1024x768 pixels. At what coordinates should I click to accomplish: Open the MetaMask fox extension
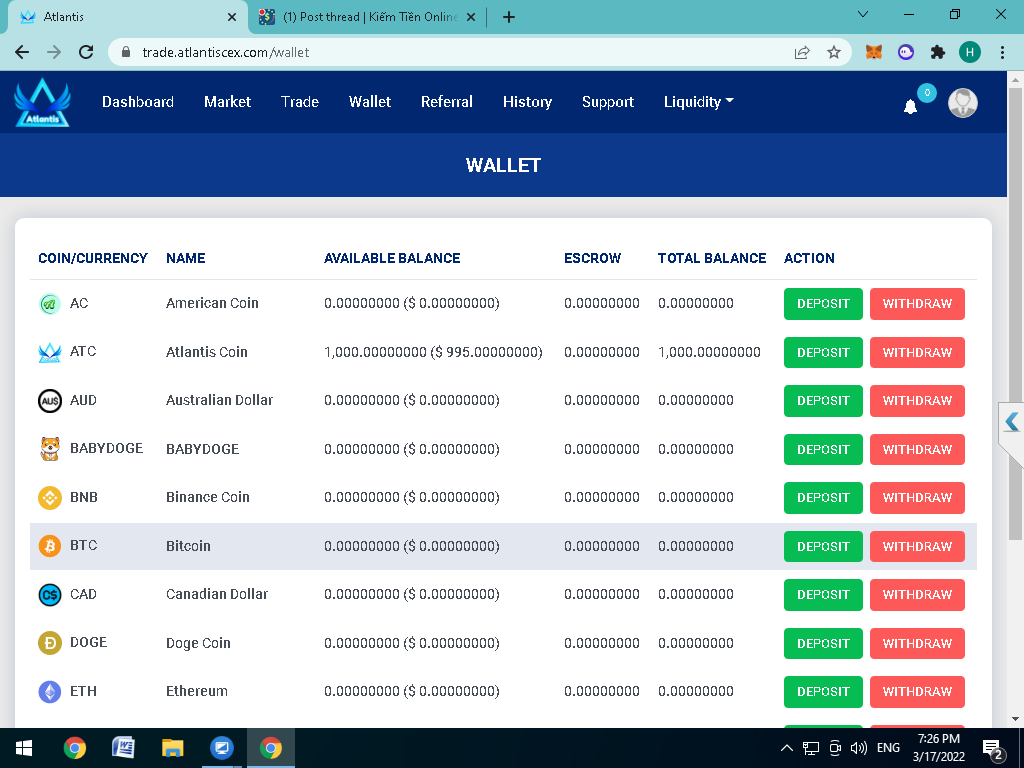coord(873,52)
